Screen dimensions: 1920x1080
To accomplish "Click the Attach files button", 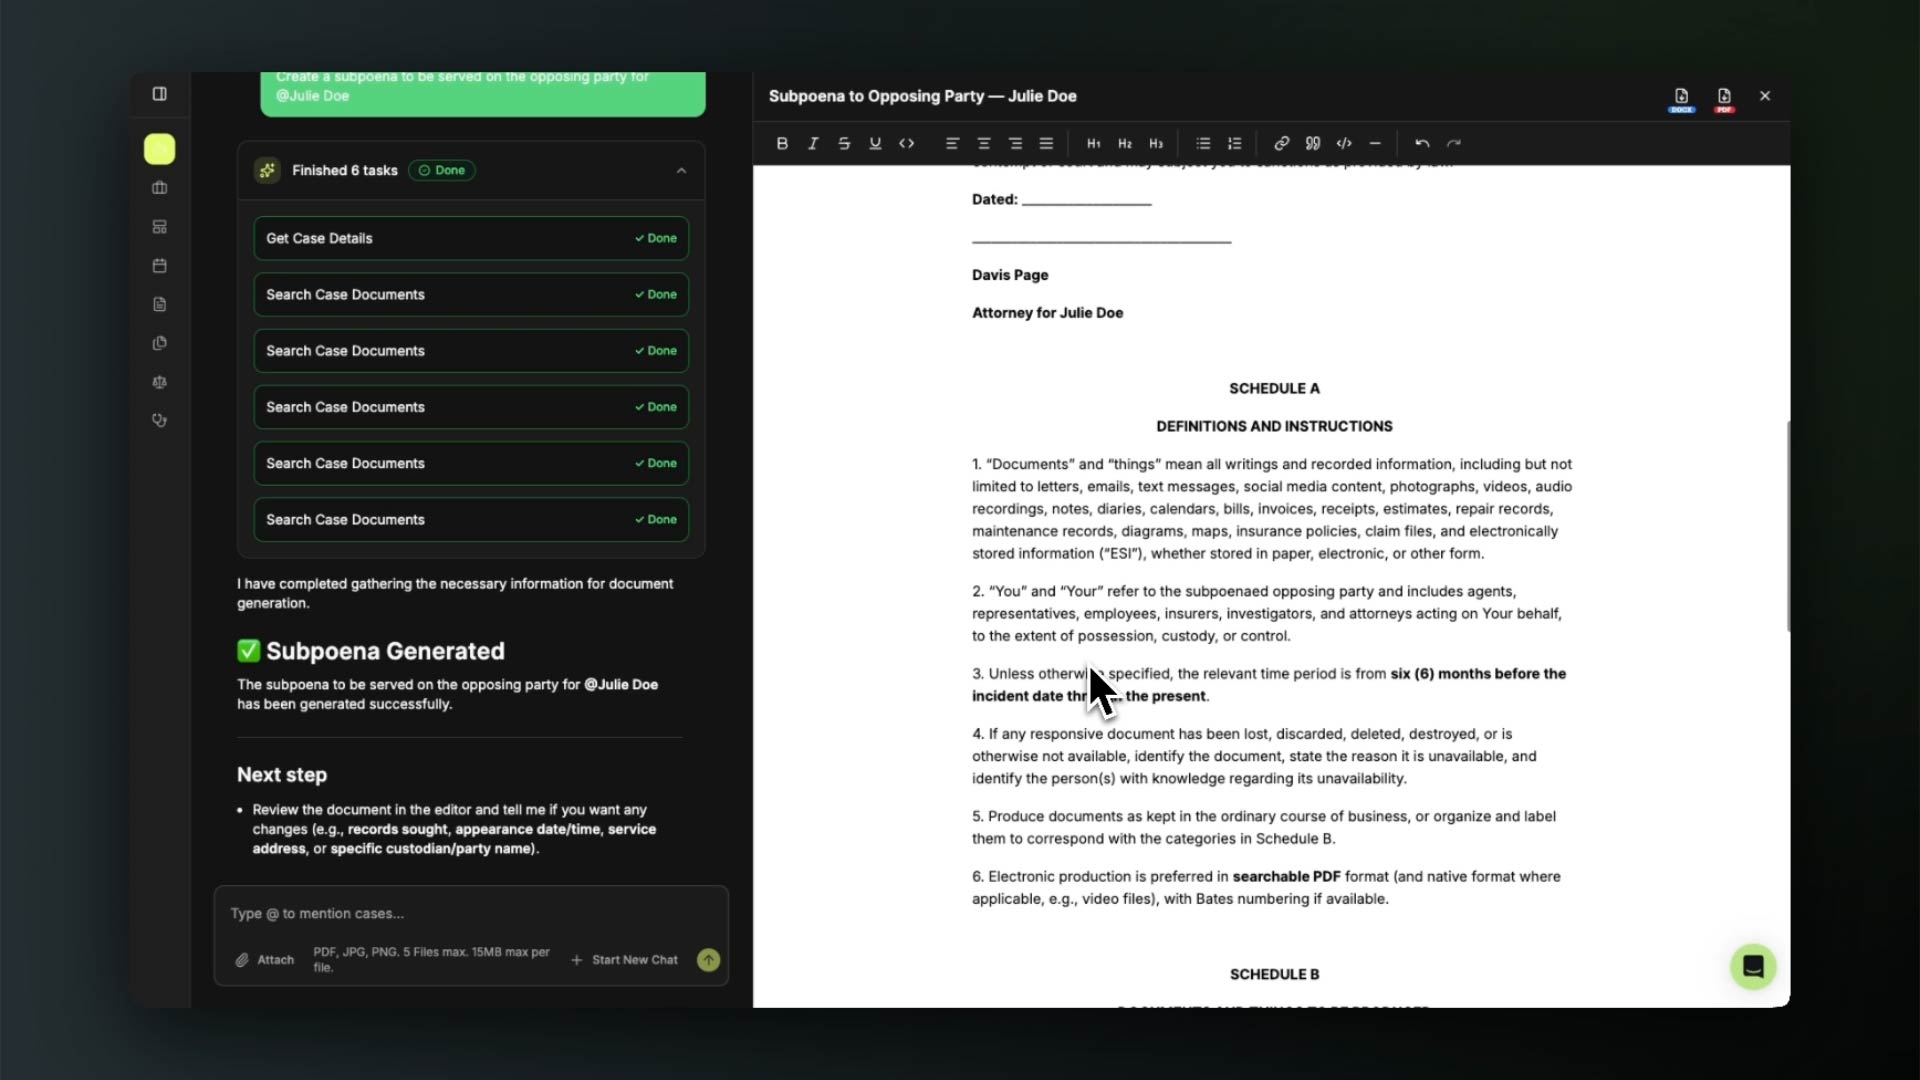I will coord(265,960).
